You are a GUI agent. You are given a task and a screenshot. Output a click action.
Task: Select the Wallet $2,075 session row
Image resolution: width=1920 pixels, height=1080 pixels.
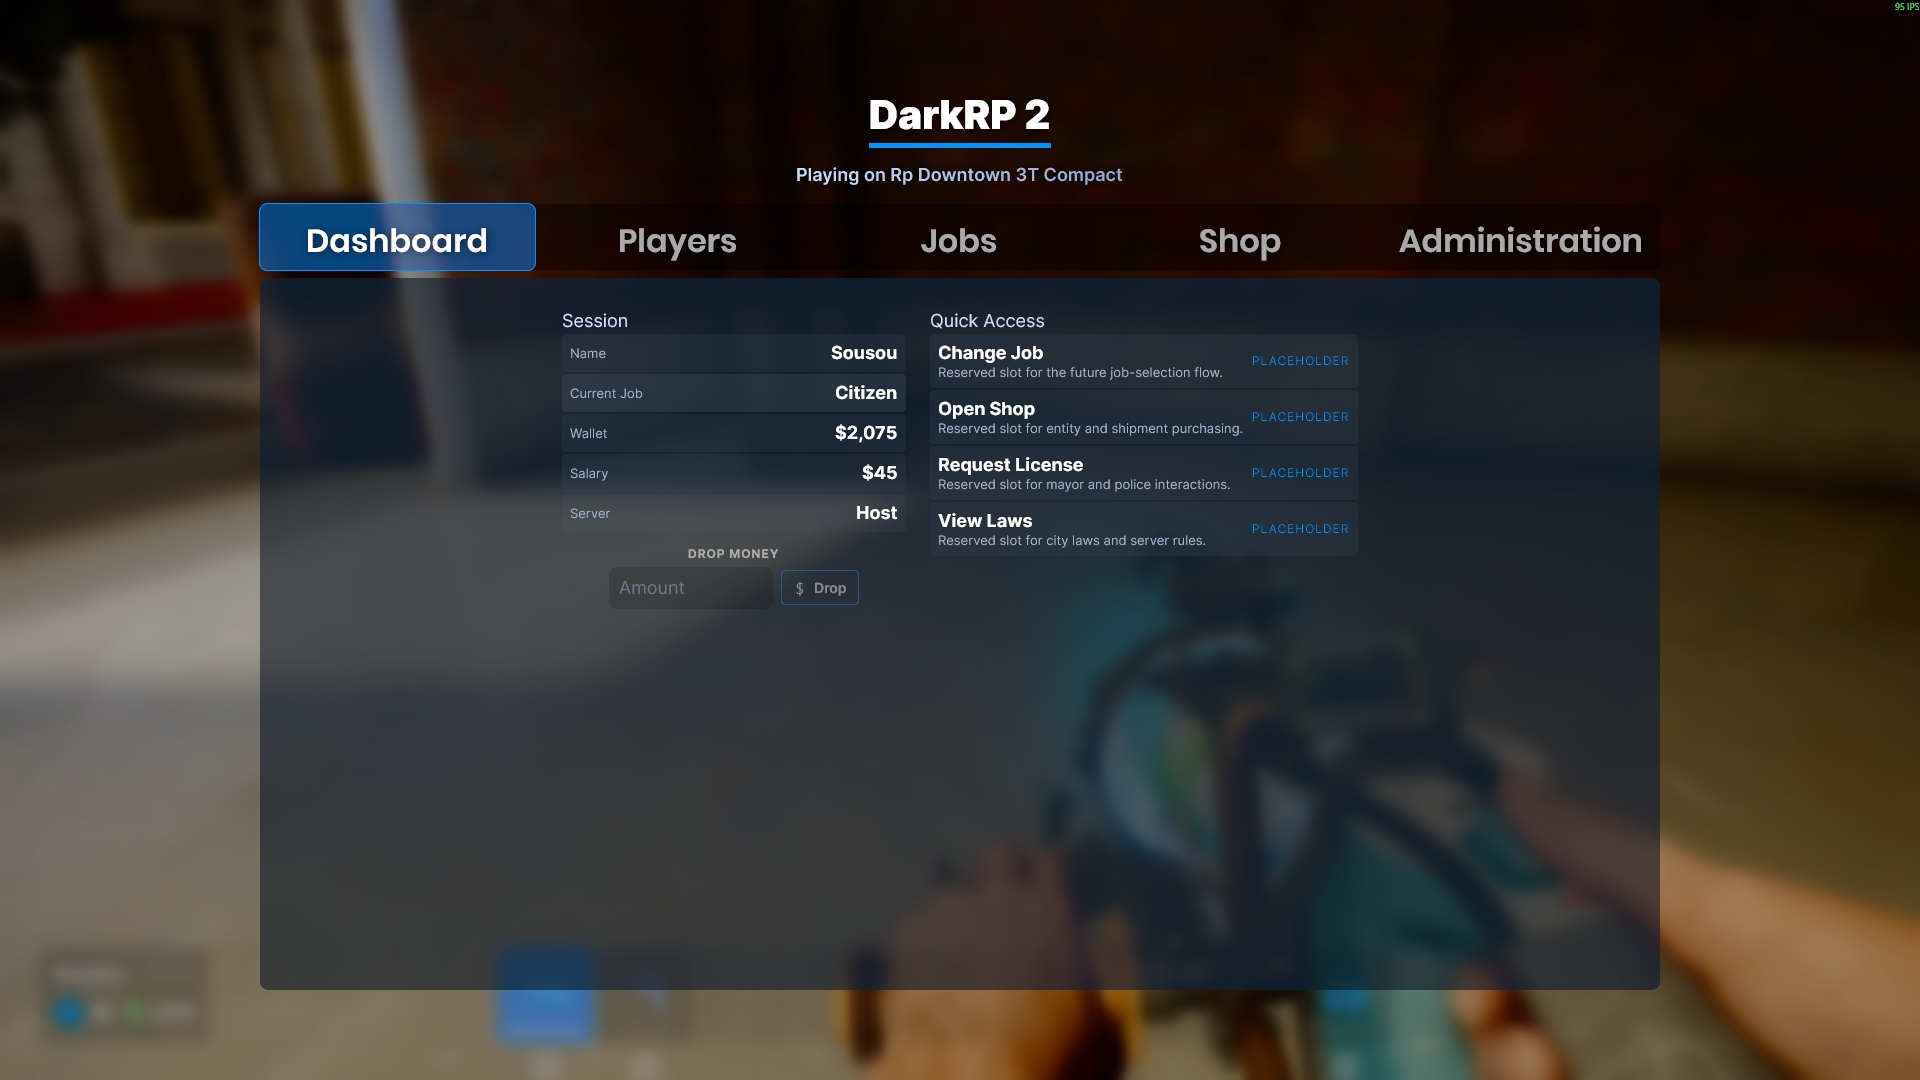pos(733,433)
